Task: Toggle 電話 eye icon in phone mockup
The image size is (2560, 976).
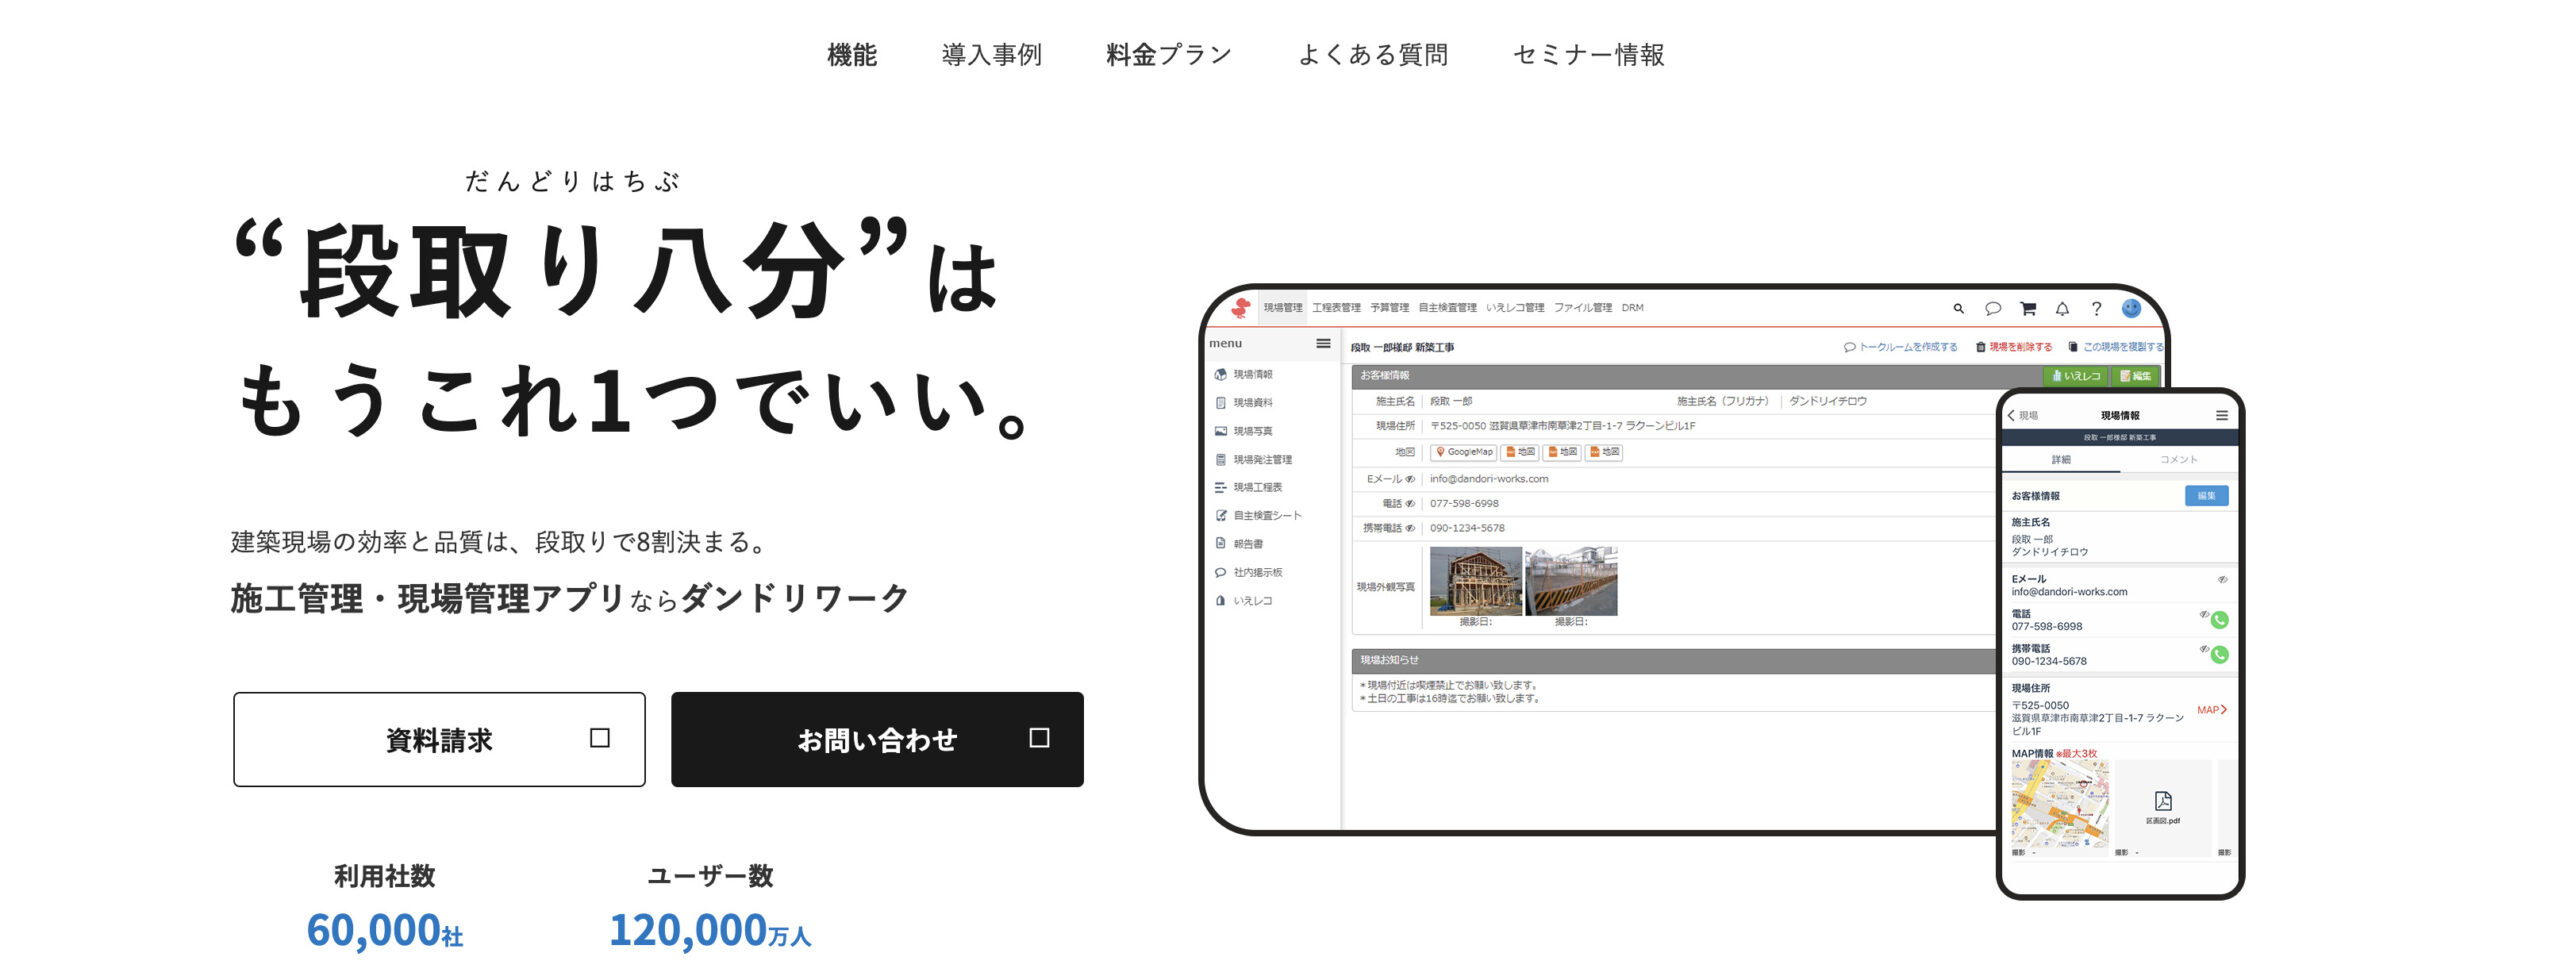Action: (x=2203, y=614)
